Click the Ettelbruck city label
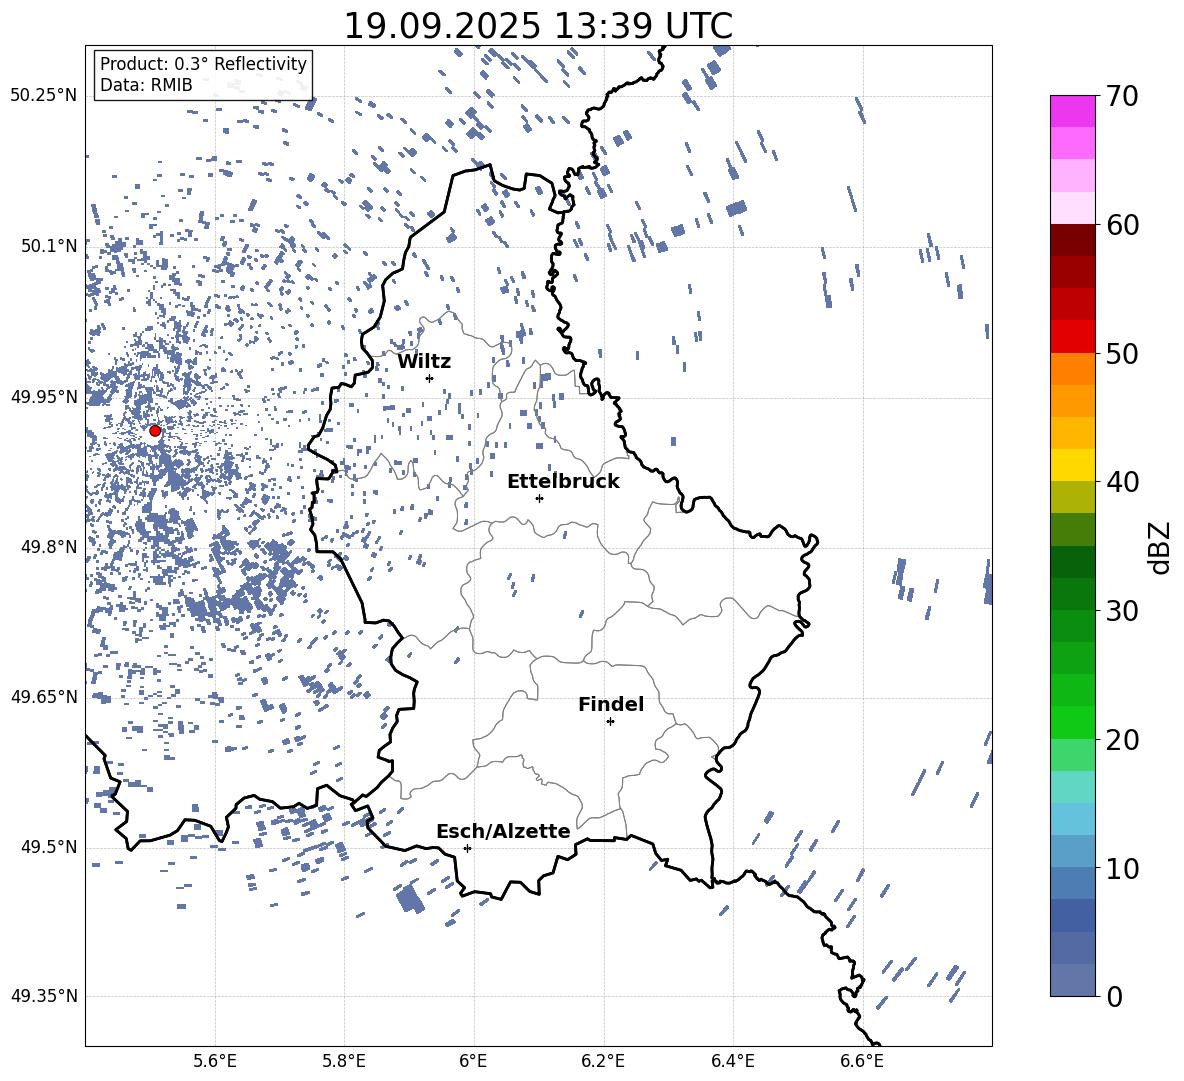Screen dimensions: 1184x1081 pyautogui.click(x=563, y=482)
